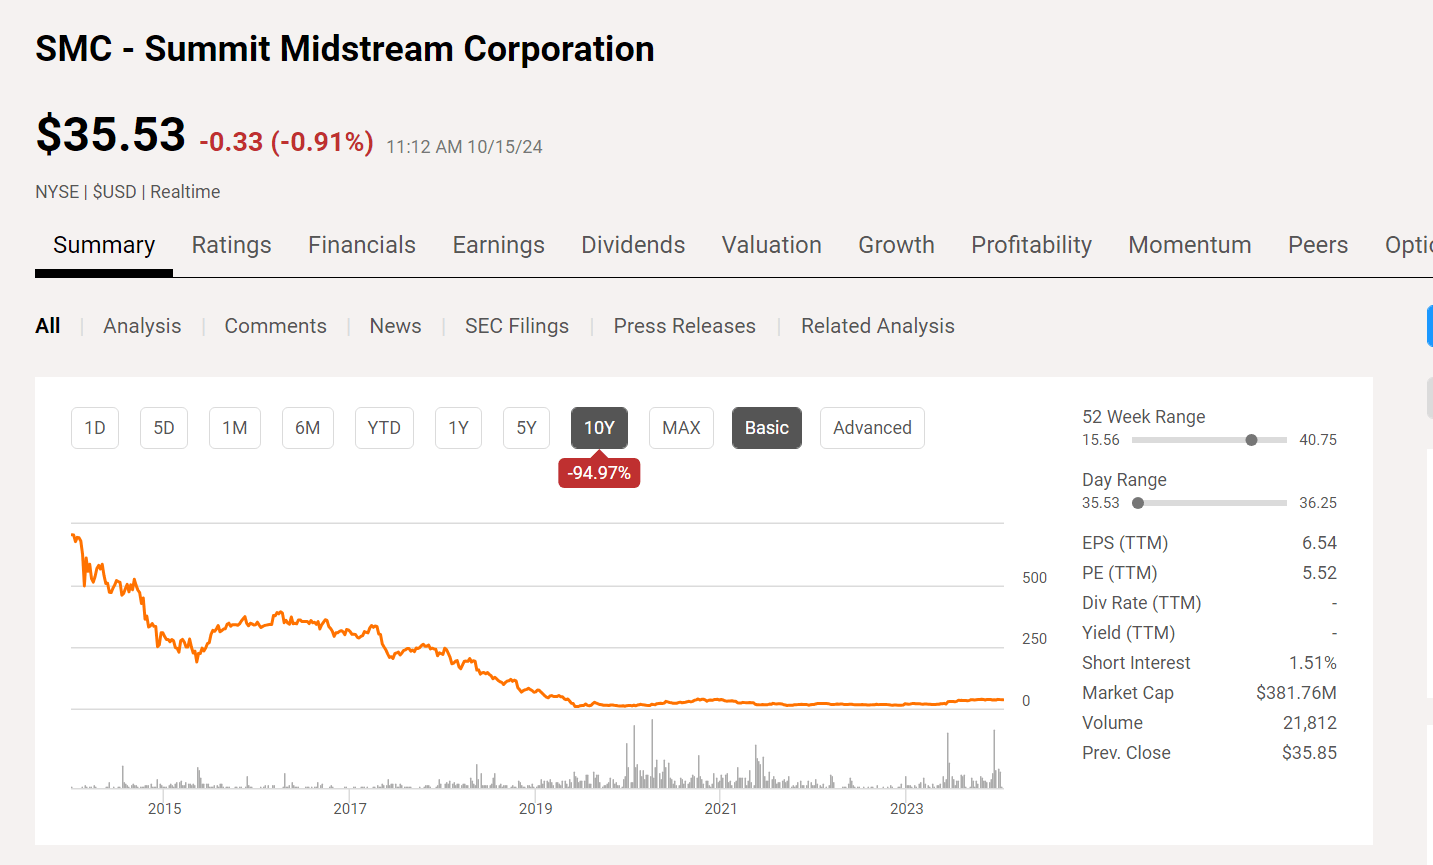Switch chart to Advanced mode

(872, 427)
